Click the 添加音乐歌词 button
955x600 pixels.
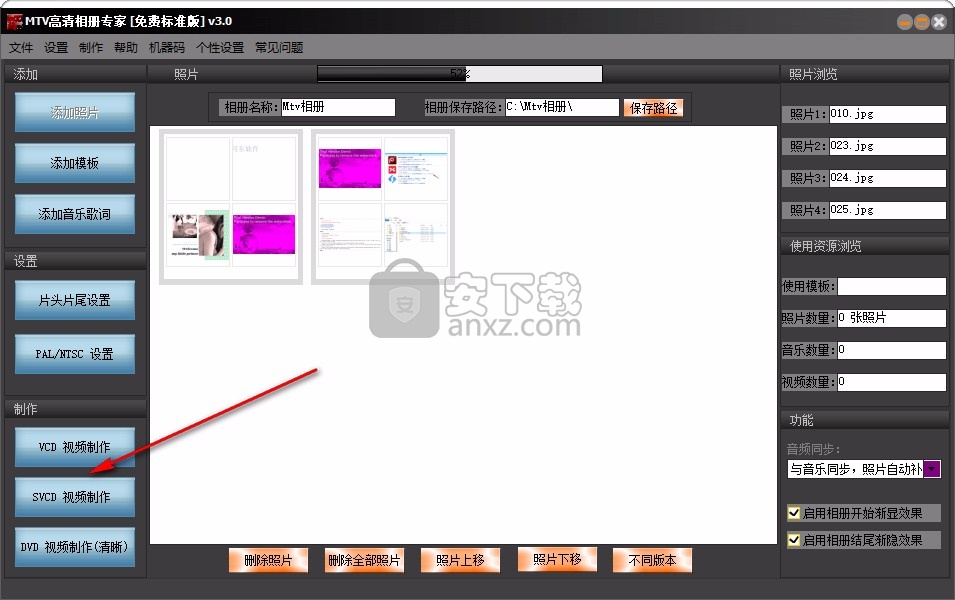pos(75,214)
